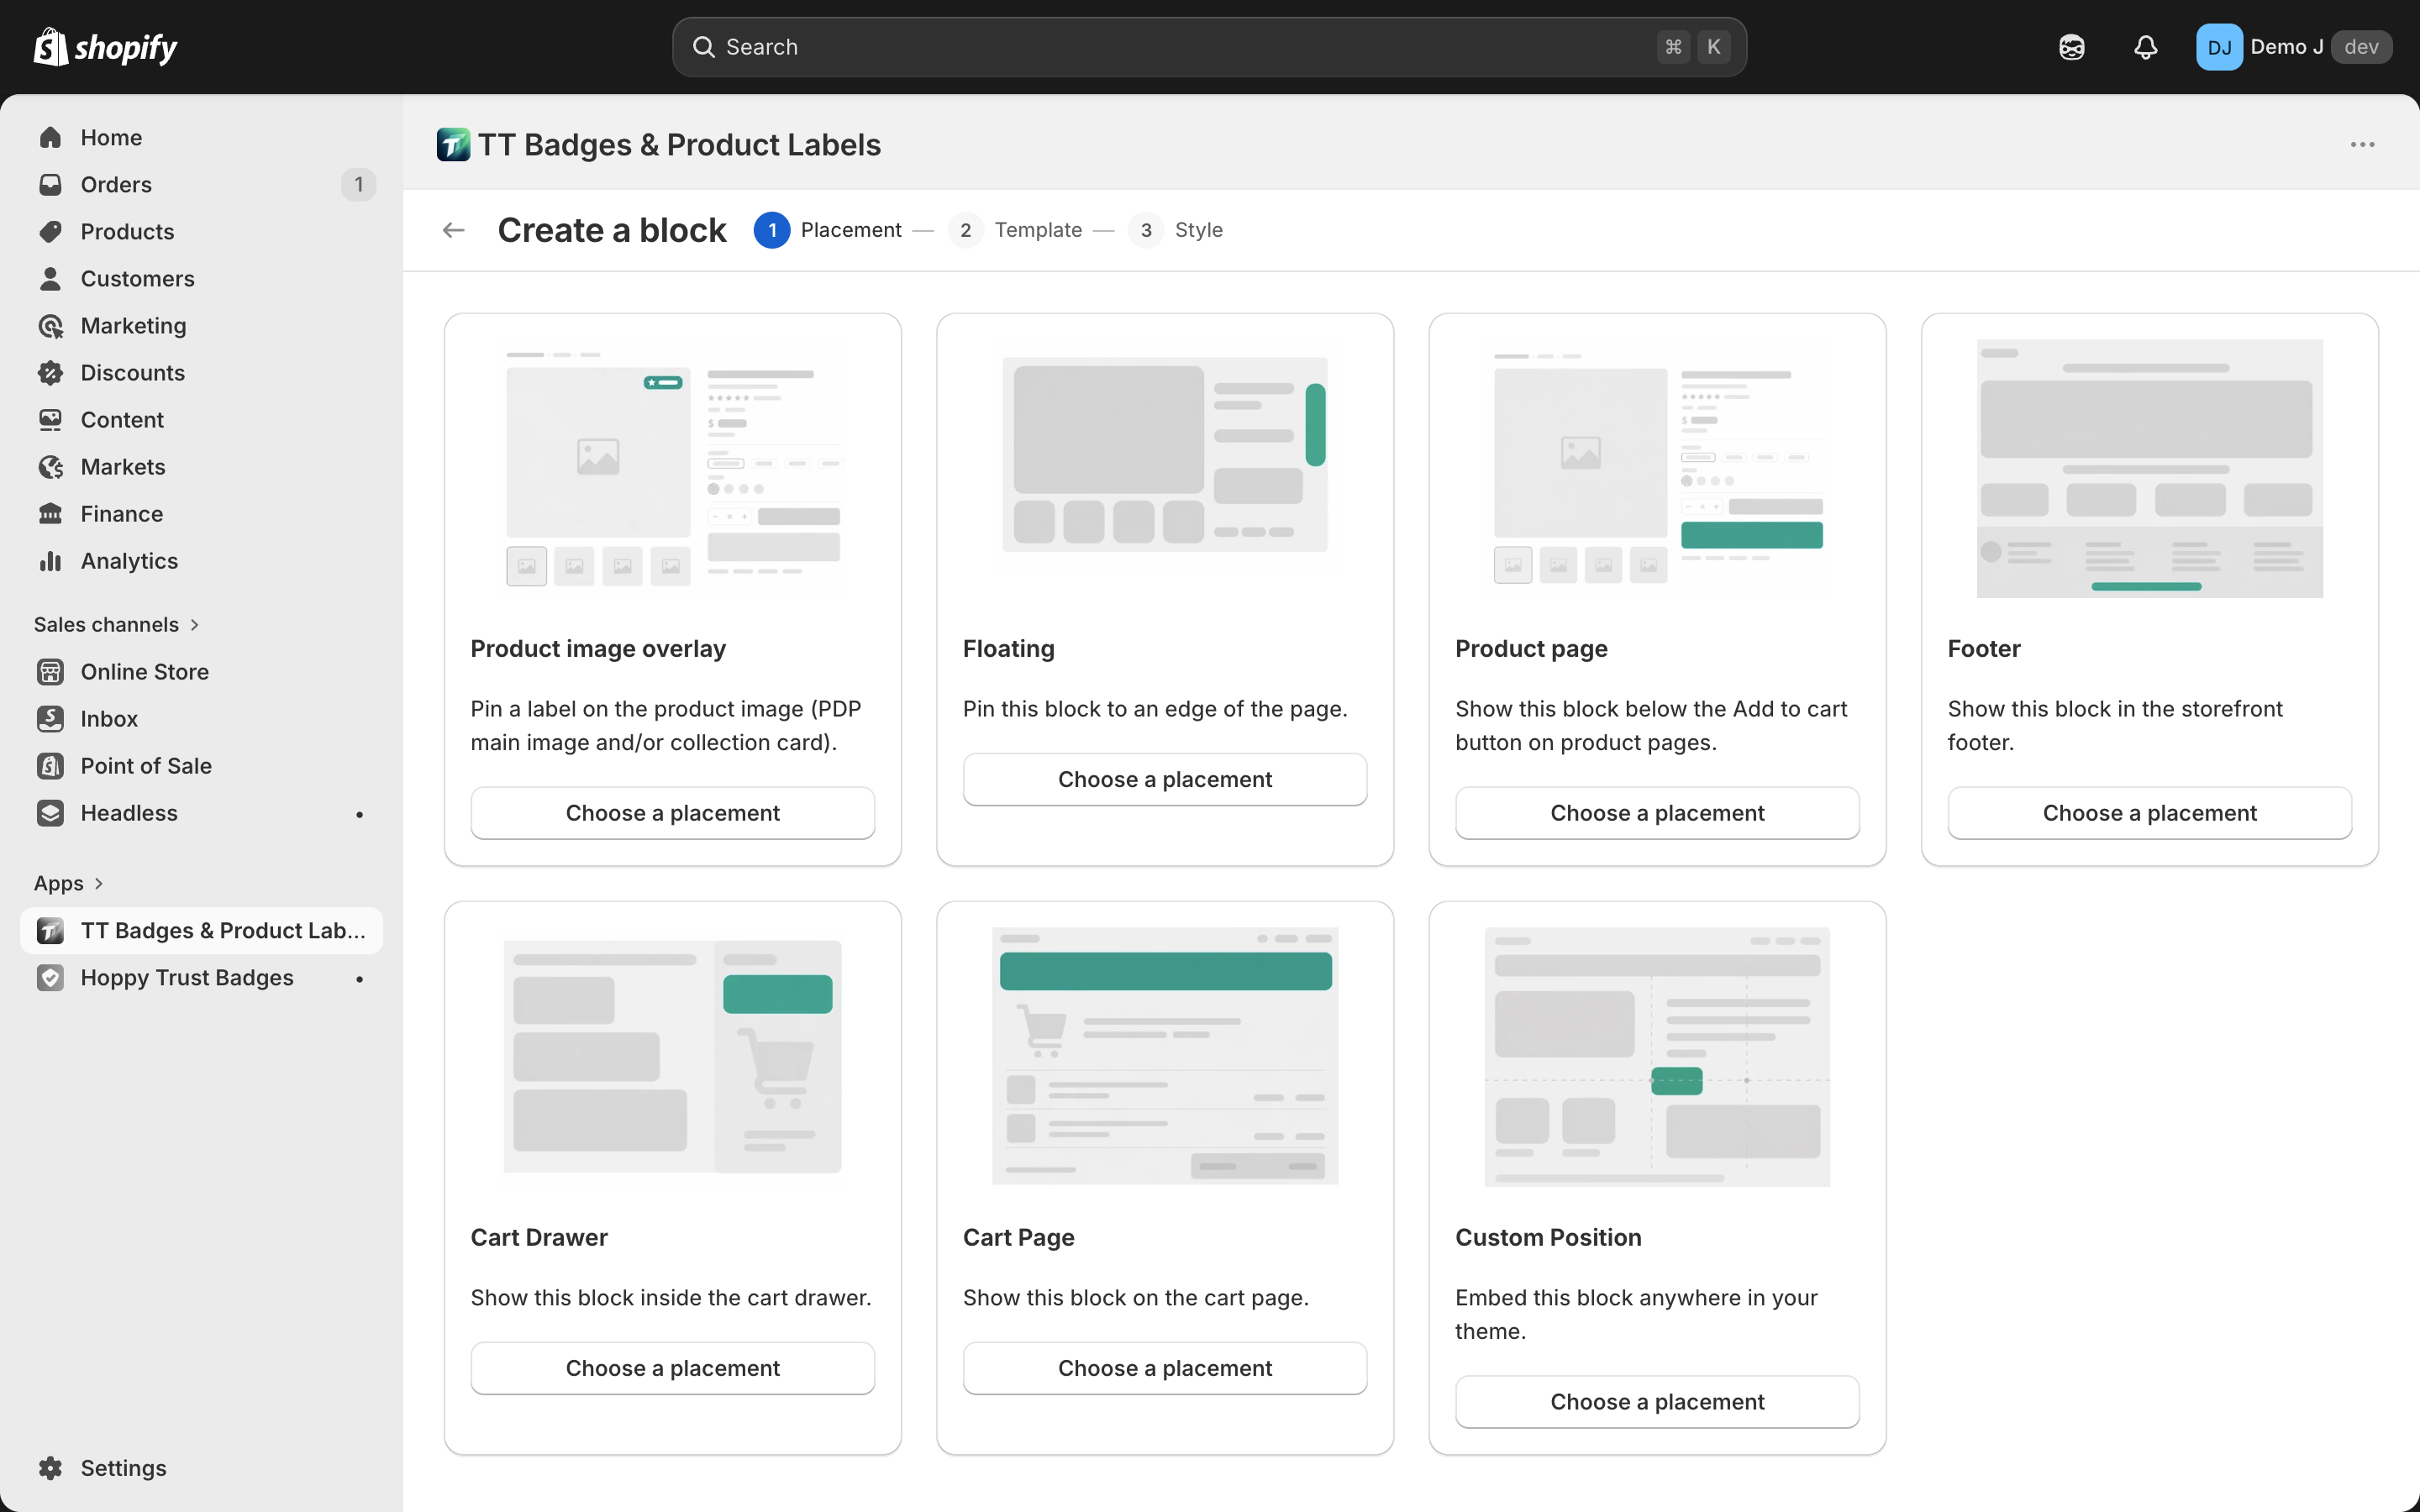
Task: Open the notifications bell
Action: (x=2145, y=47)
